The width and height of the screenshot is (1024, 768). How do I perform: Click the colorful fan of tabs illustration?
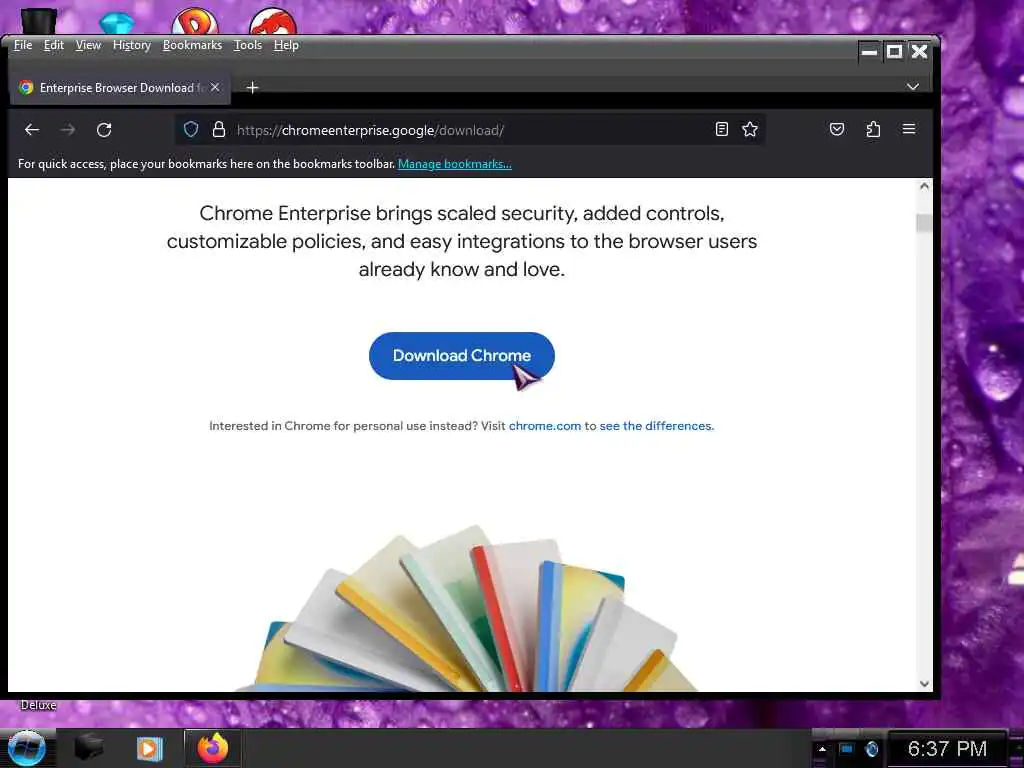468,609
